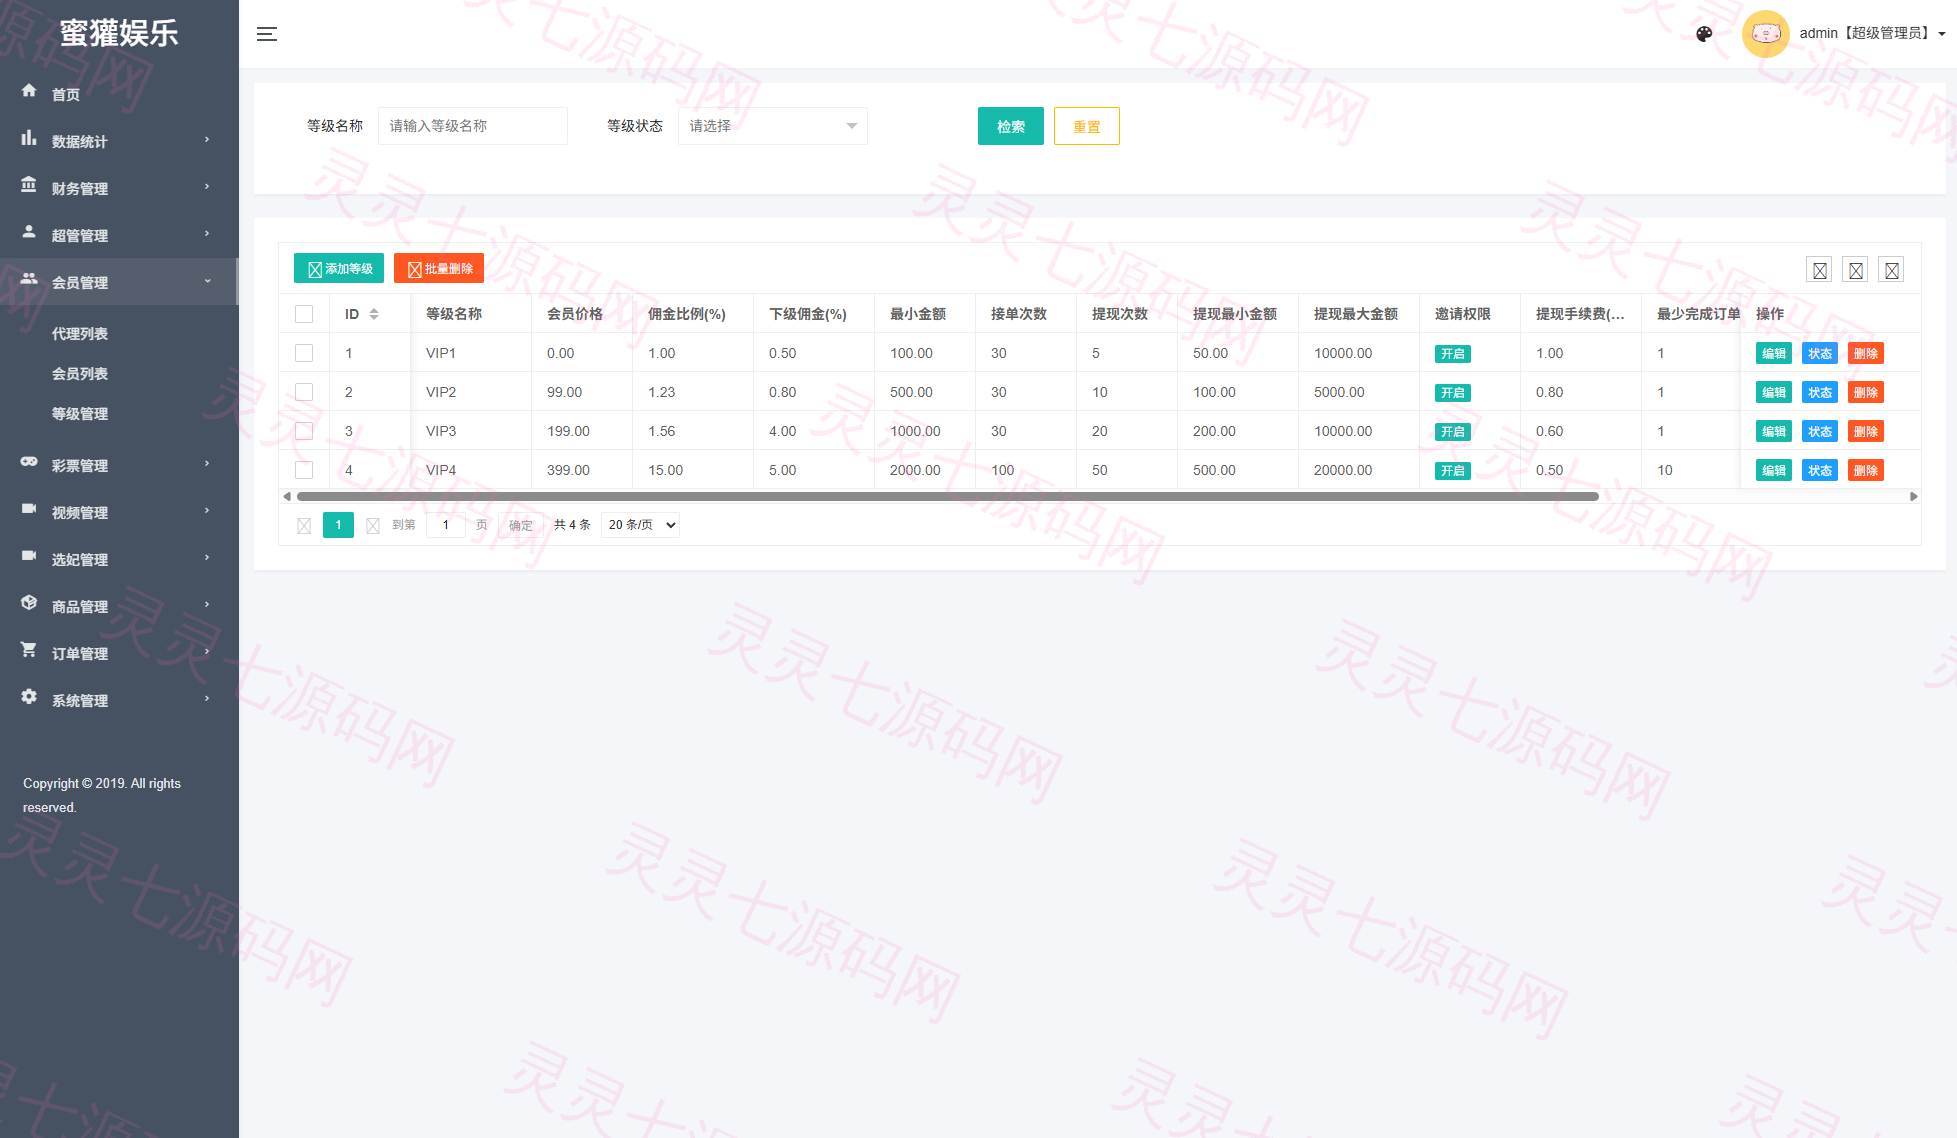
Task: Click the shopping cart icon for 订单管理
Action: pos(29,650)
